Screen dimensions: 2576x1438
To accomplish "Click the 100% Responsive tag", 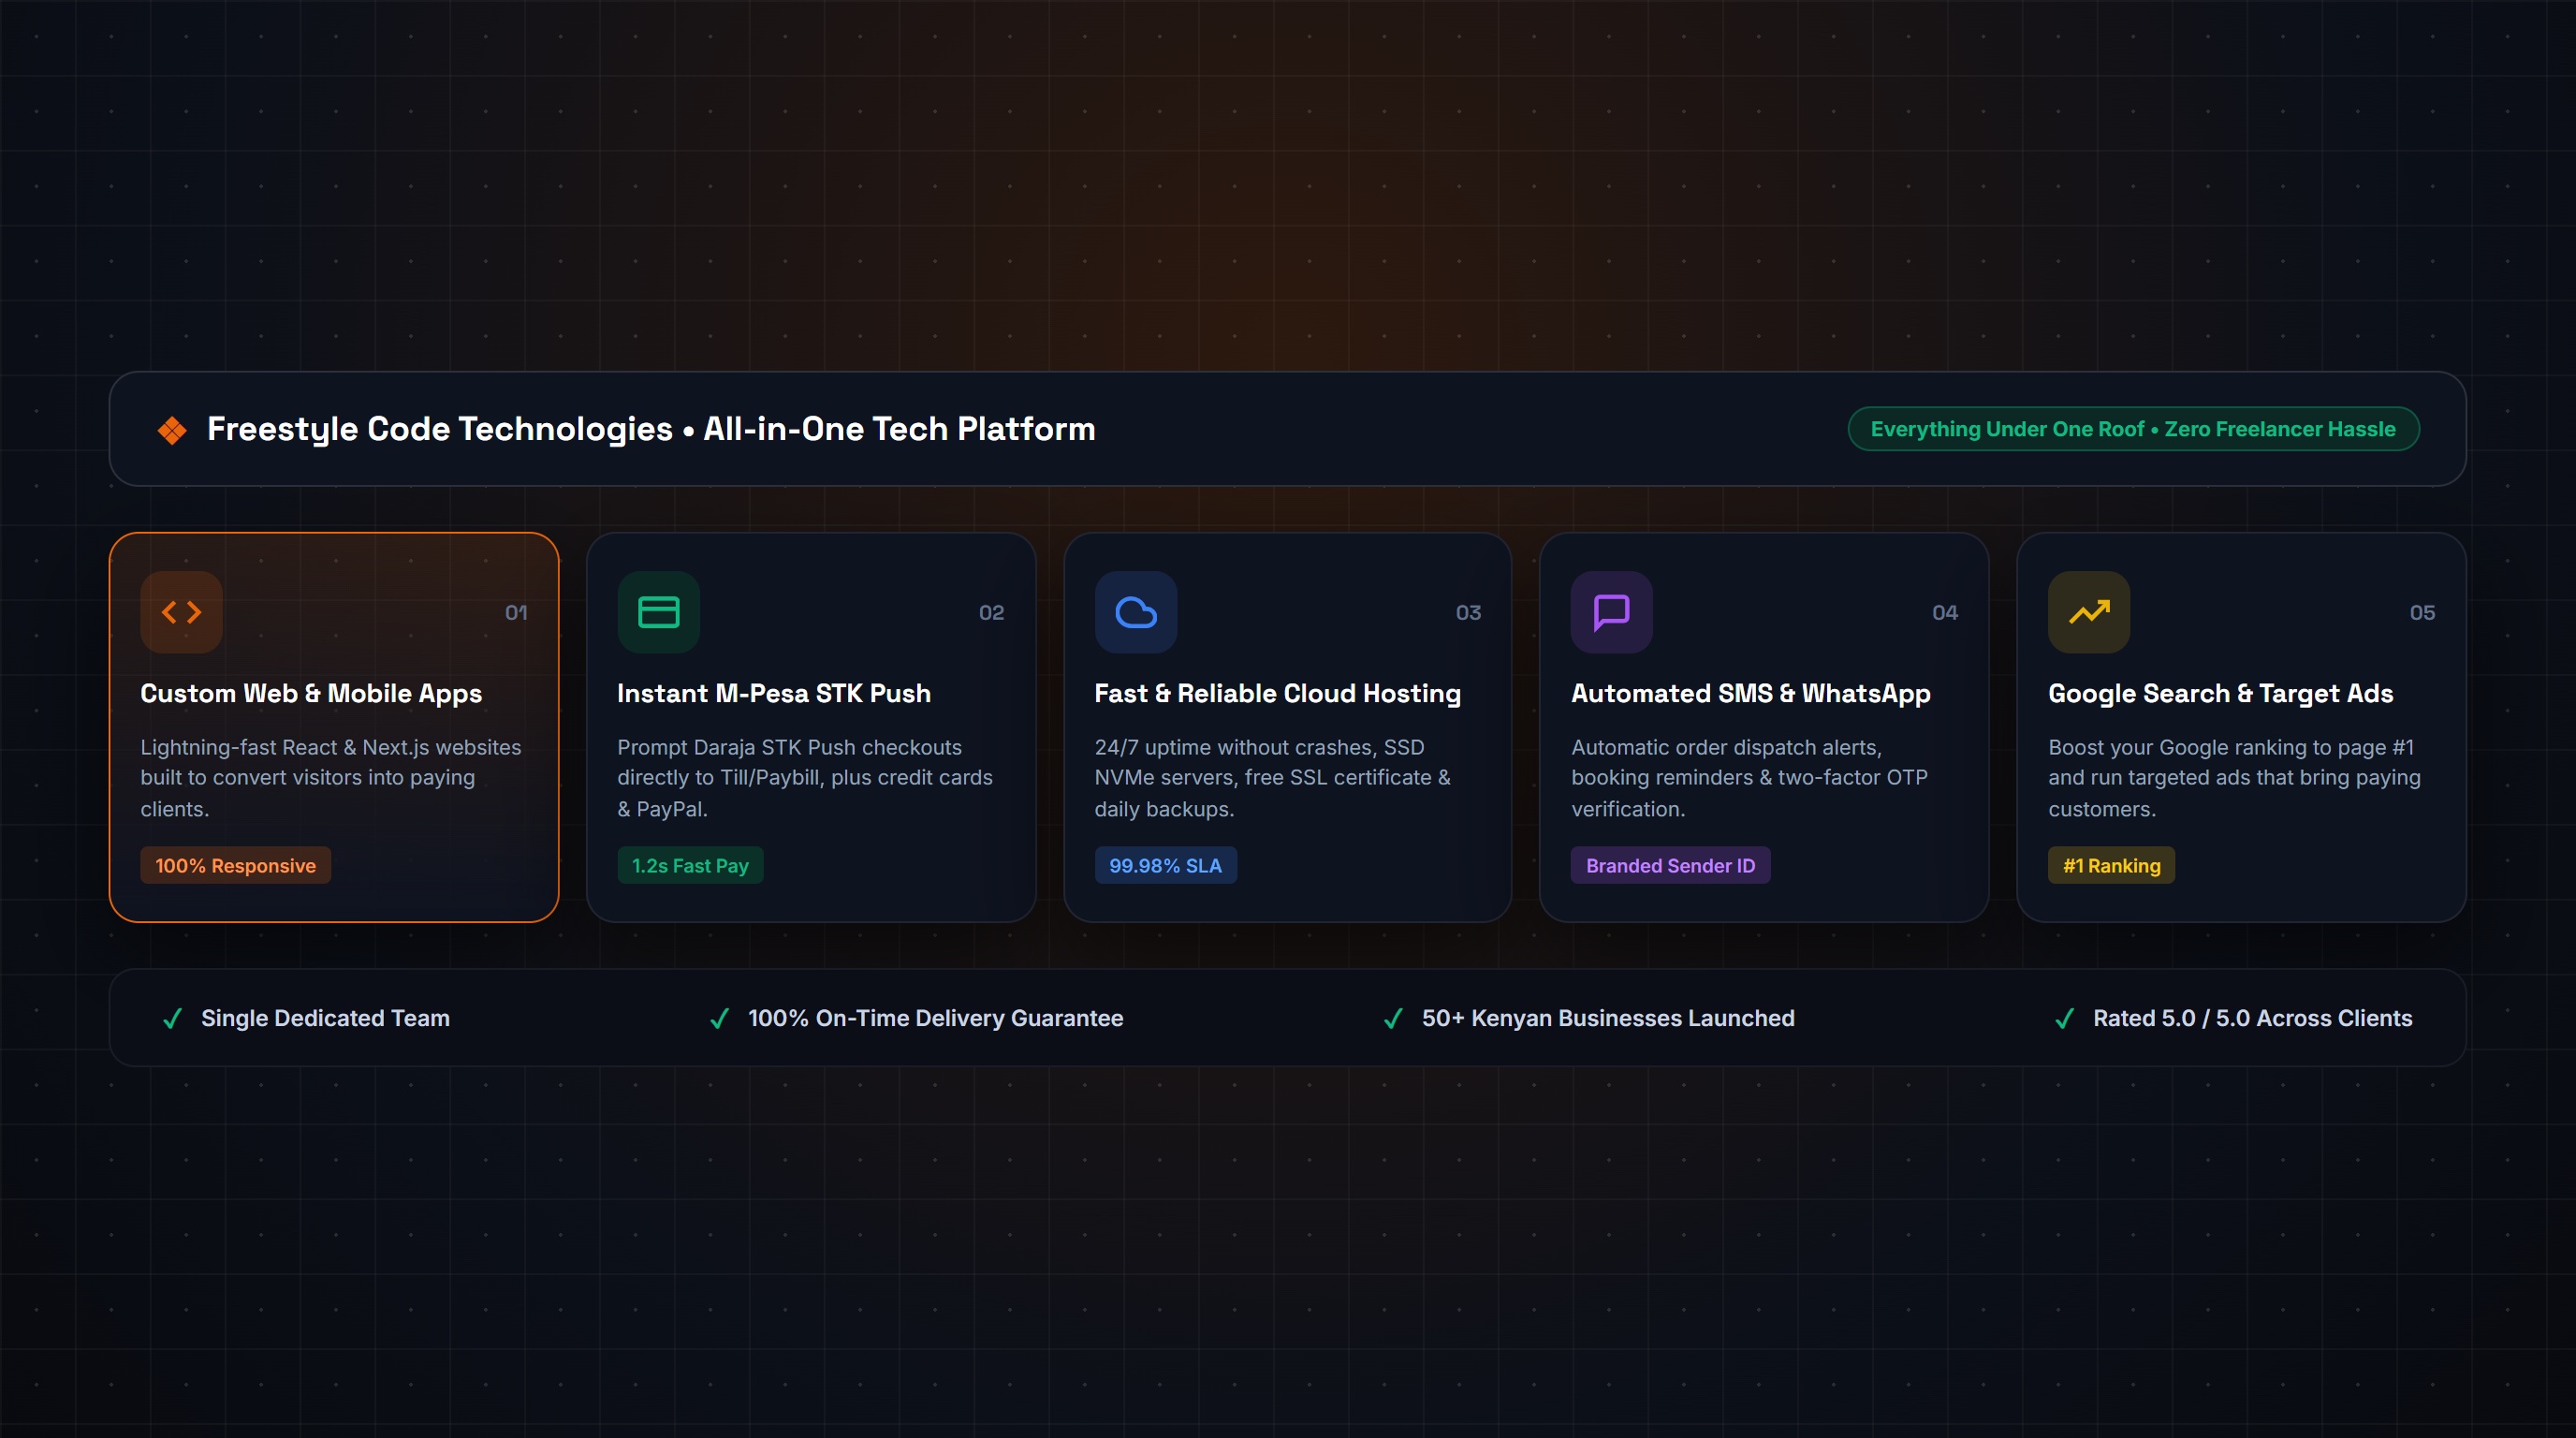I will tap(235, 865).
